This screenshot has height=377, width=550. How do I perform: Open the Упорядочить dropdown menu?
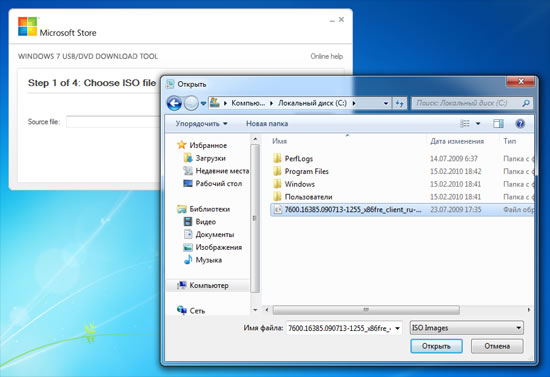(201, 123)
